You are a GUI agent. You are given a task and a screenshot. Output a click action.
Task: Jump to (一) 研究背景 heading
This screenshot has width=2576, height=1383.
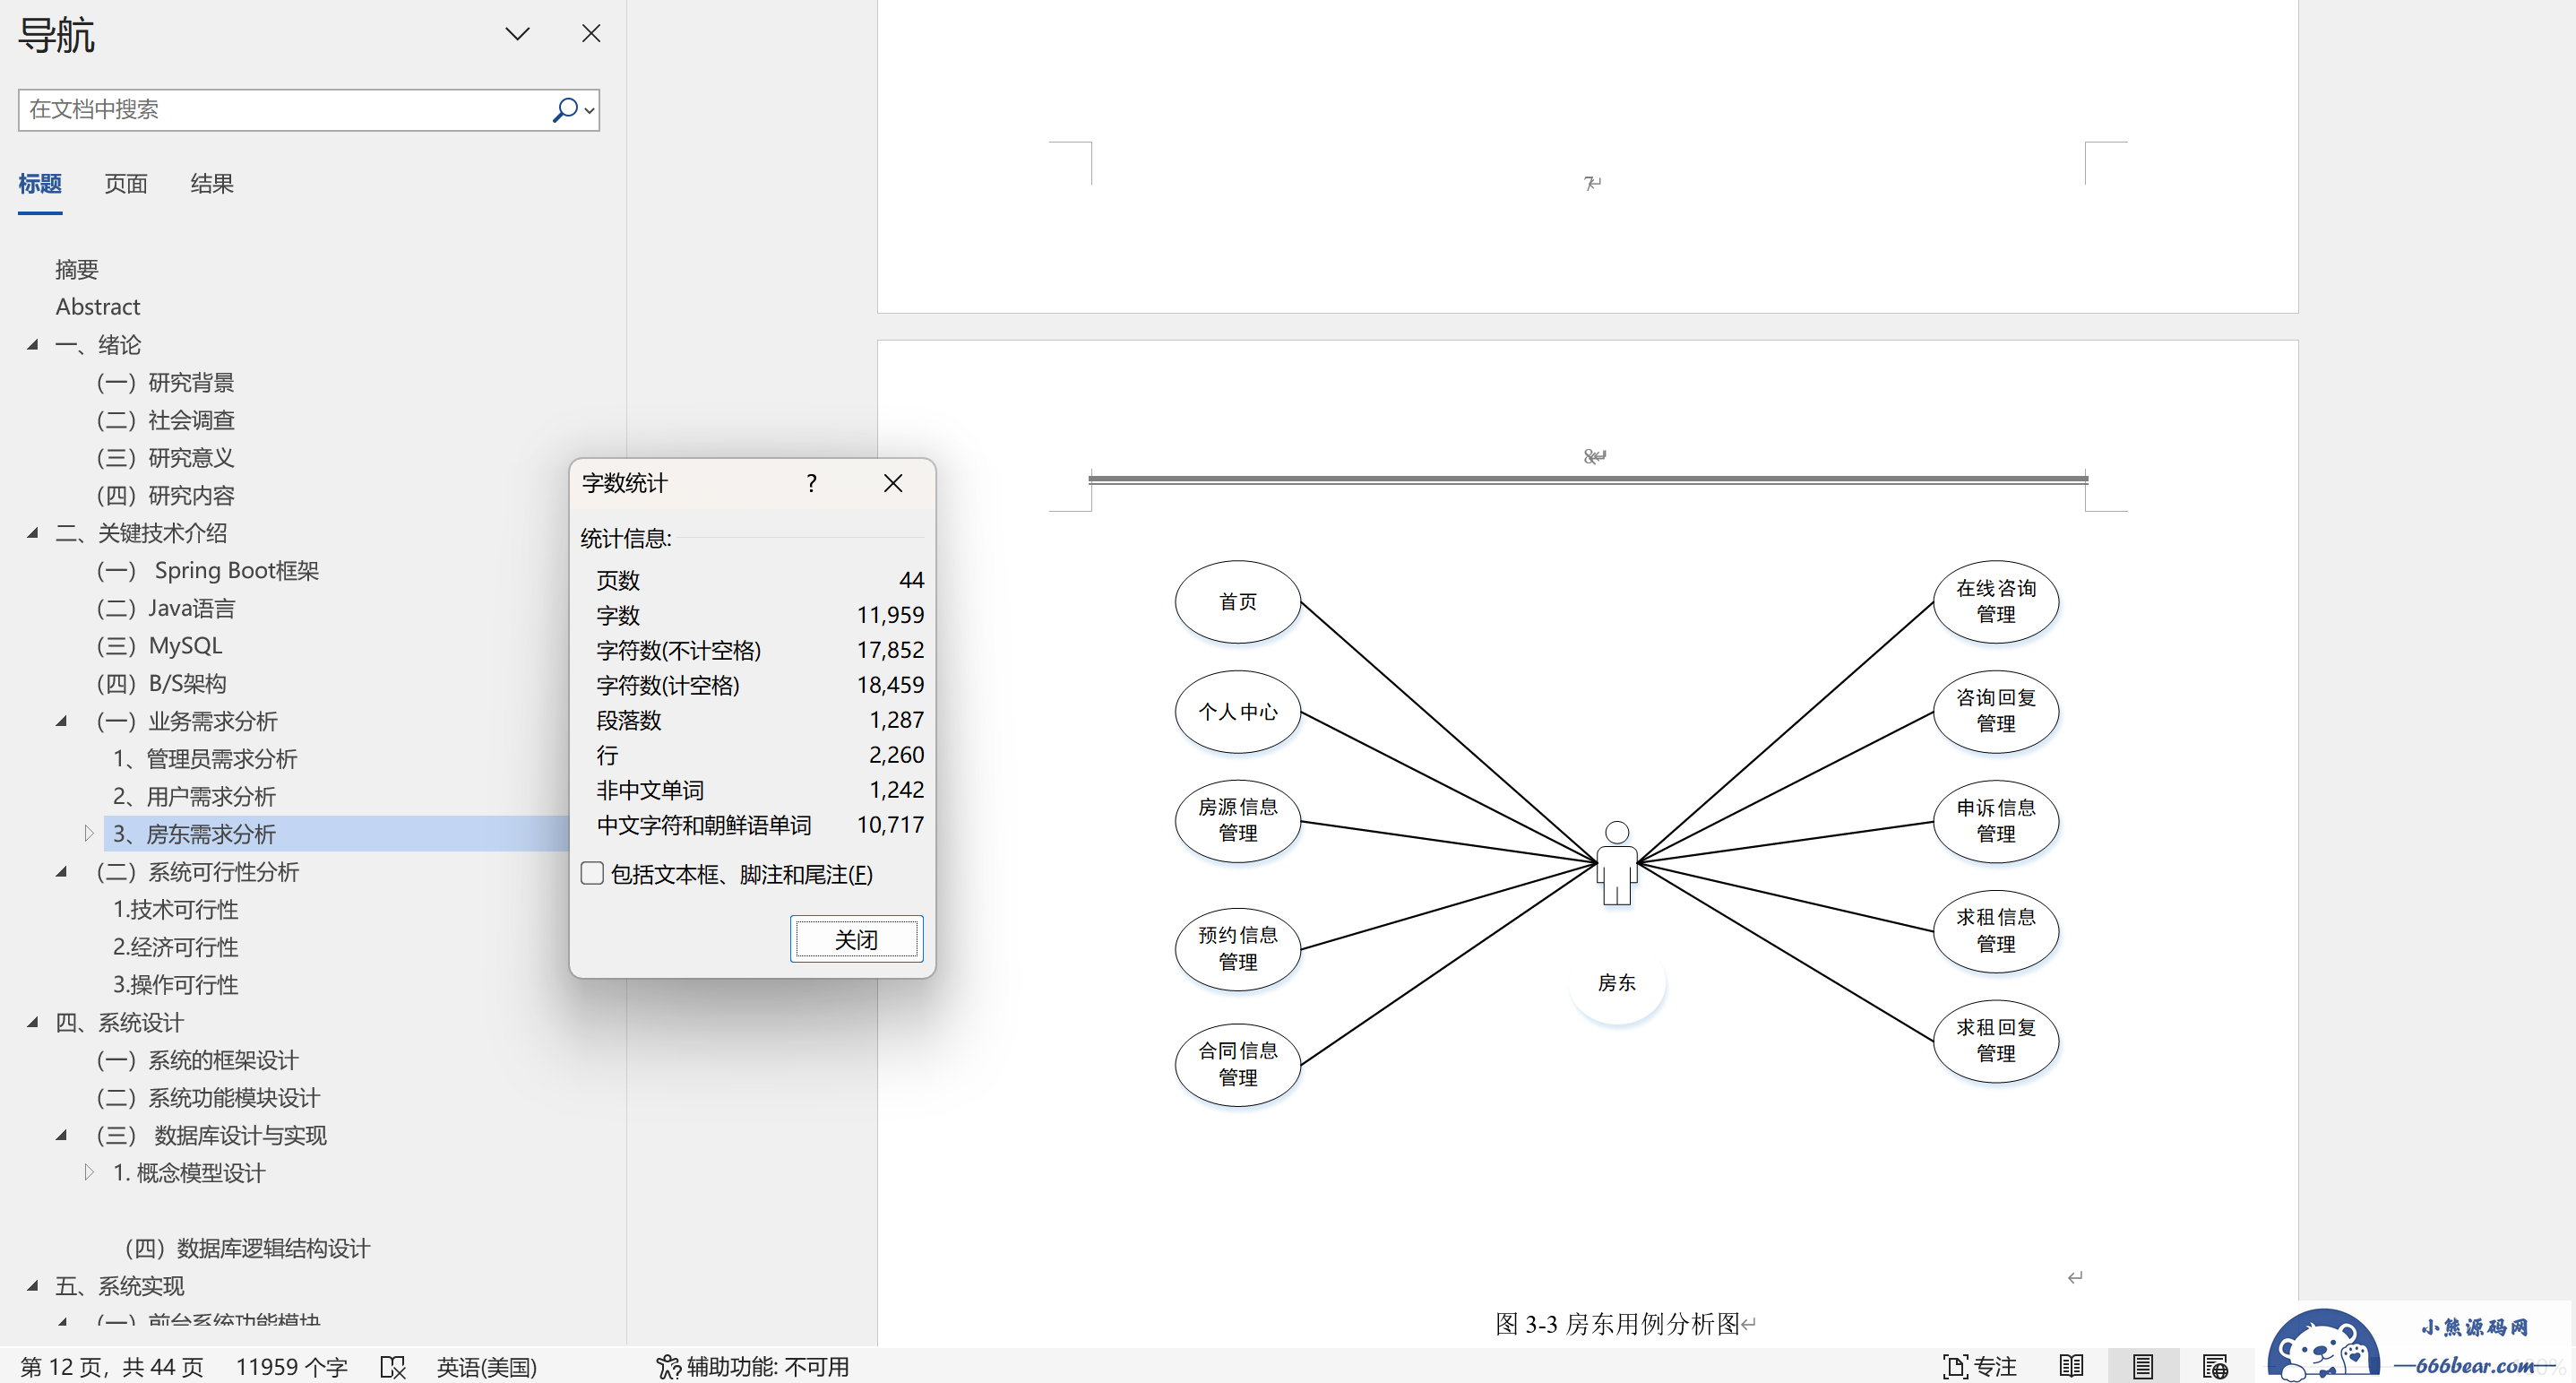[x=166, y=382]
